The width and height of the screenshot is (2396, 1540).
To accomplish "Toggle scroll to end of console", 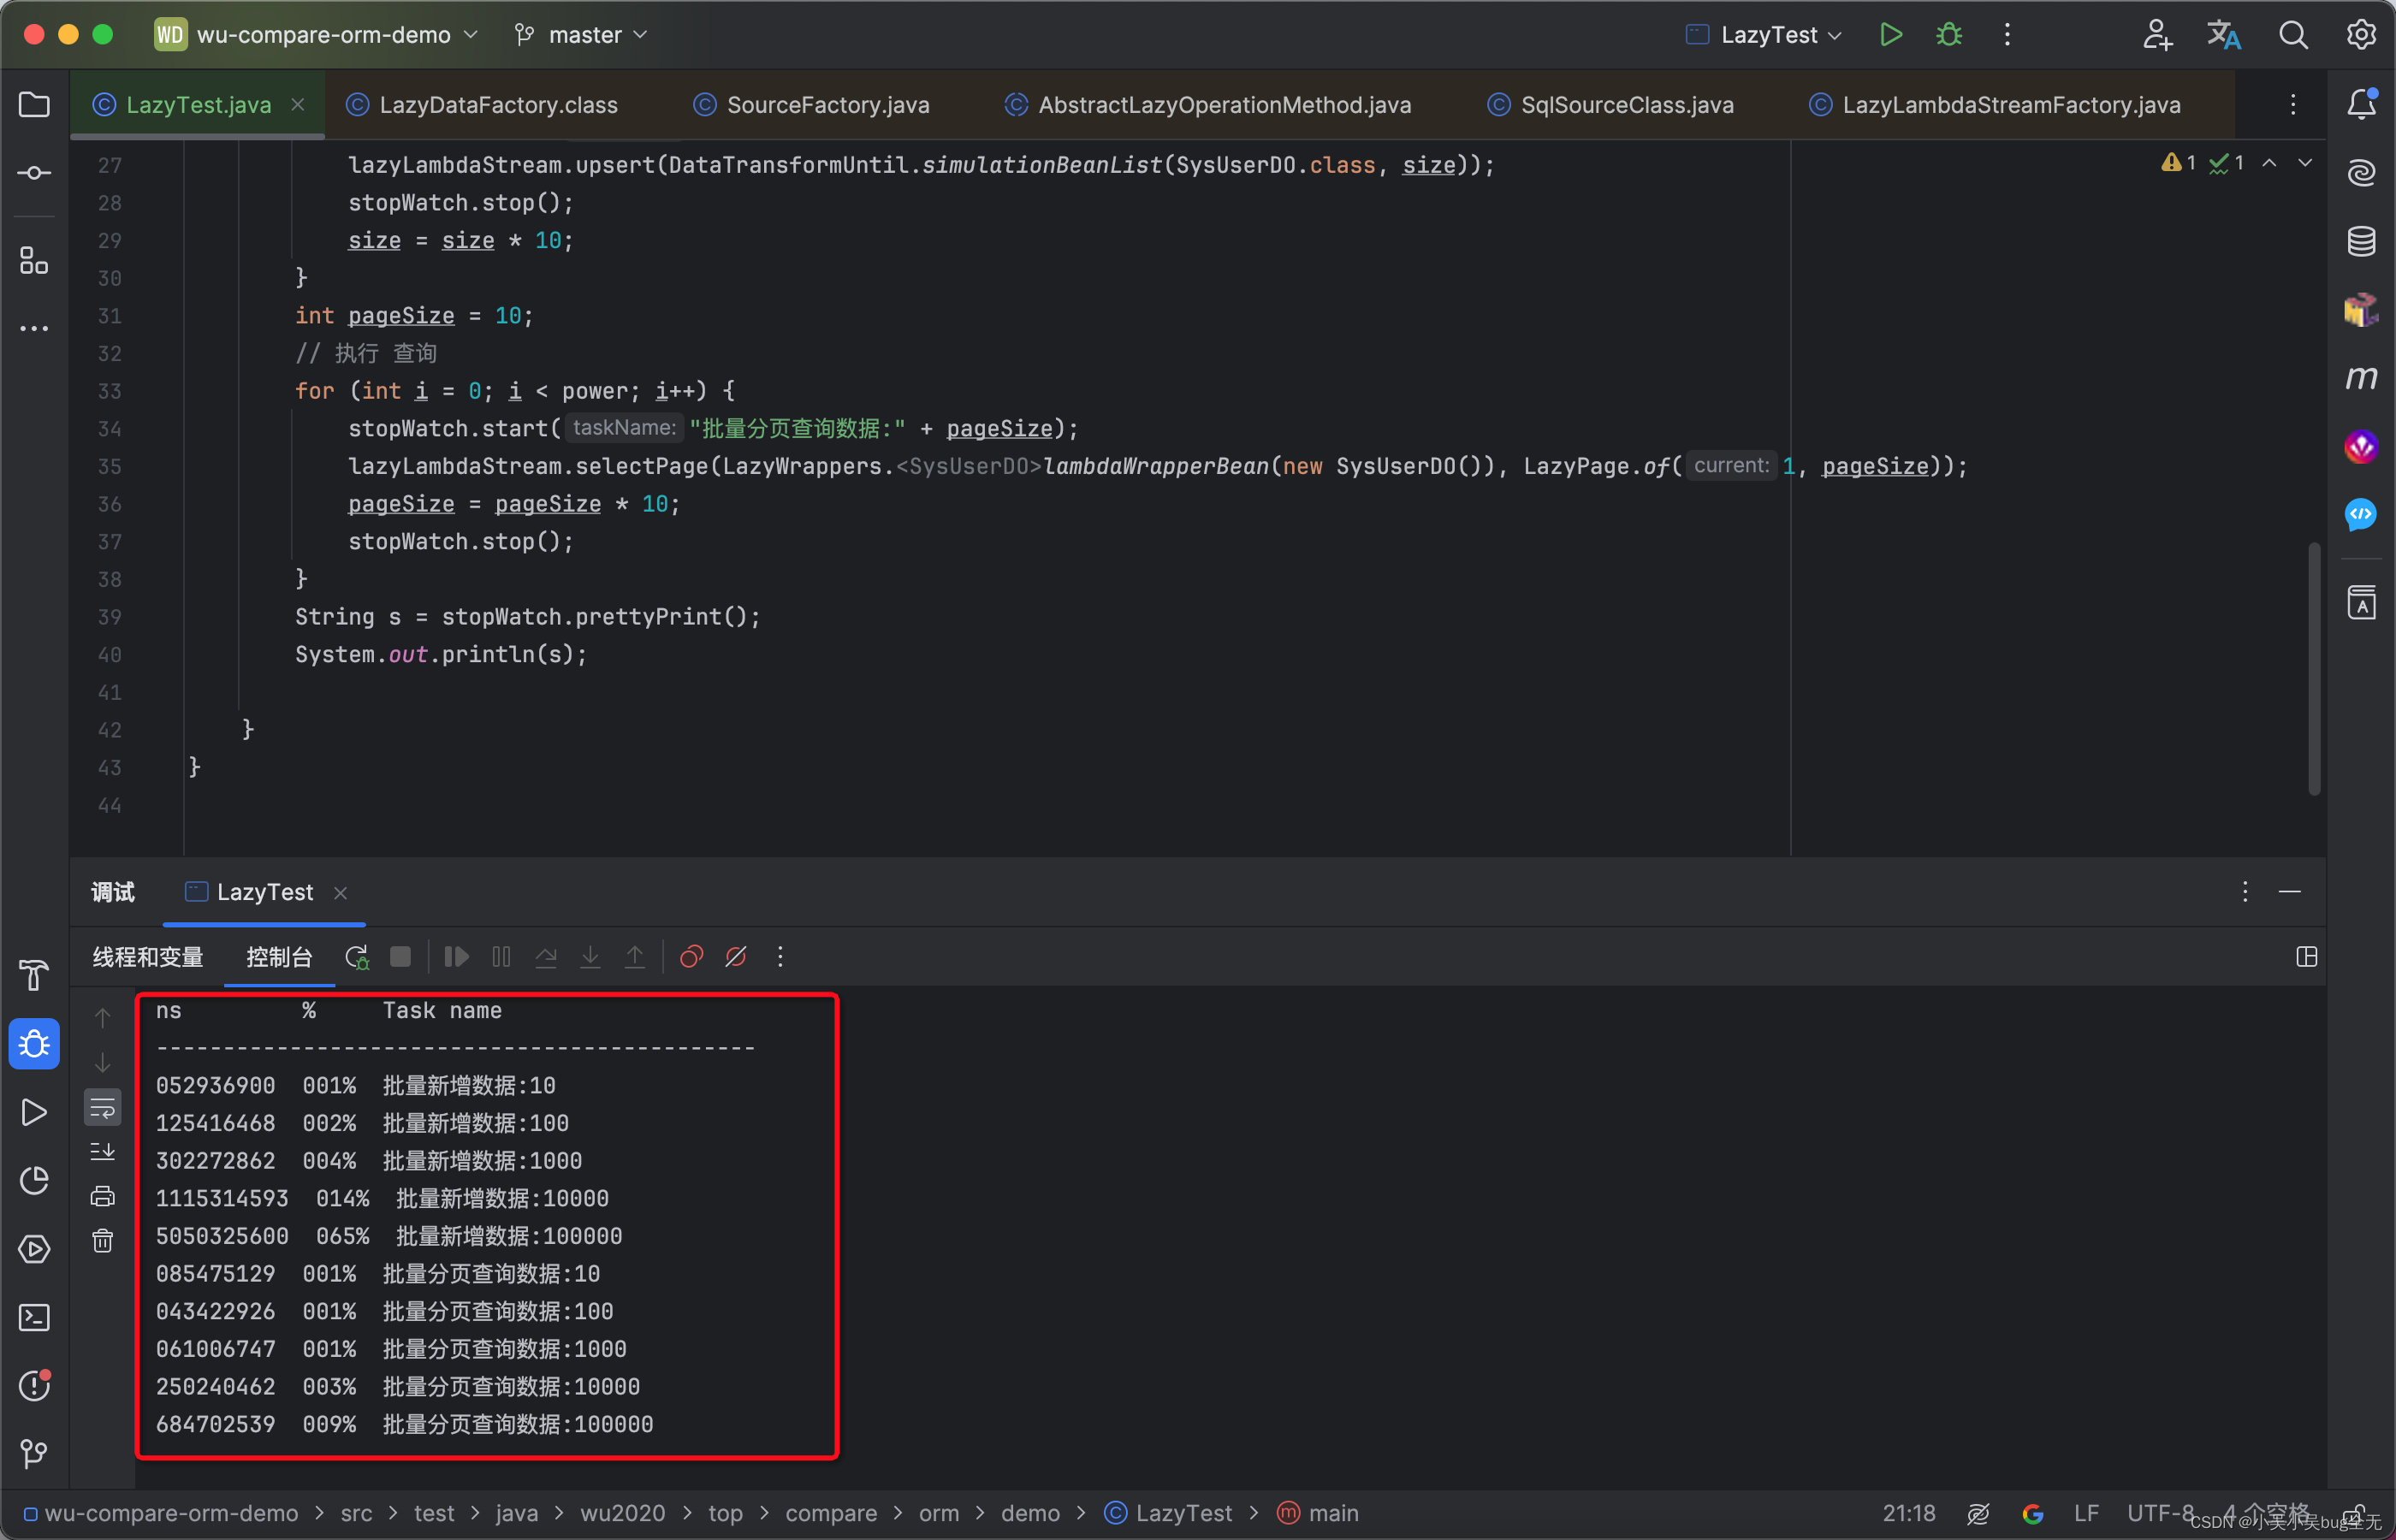I will [102, 1152].
